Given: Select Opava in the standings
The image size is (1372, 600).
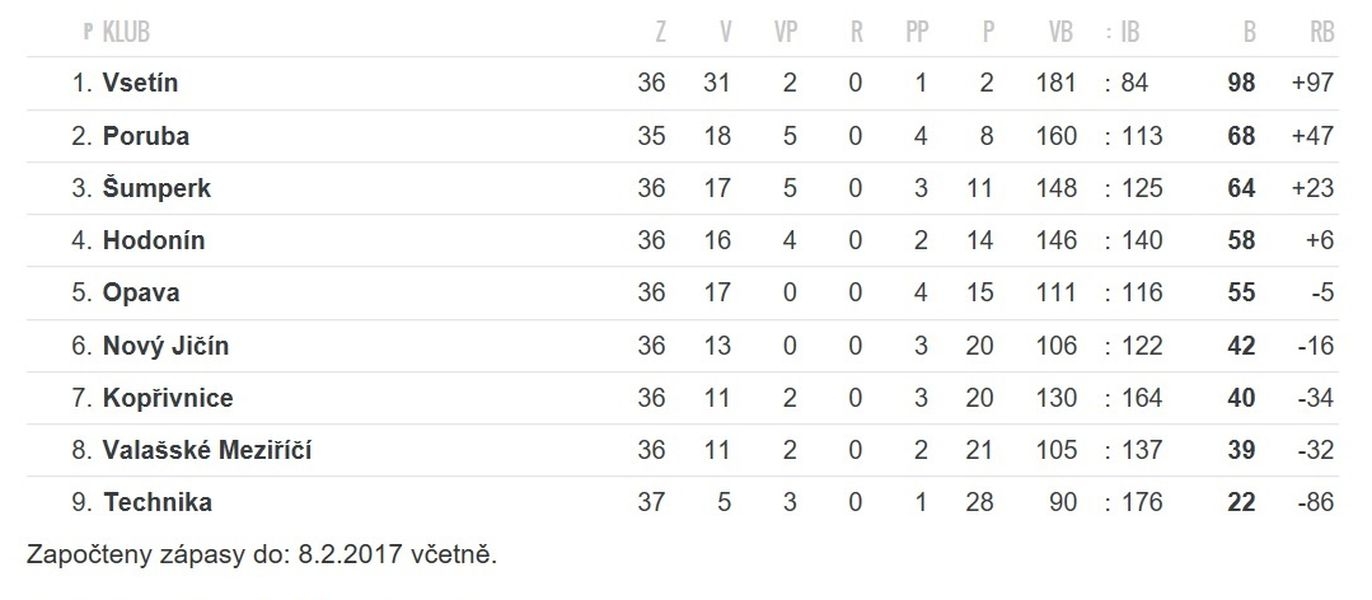Looking at the screenshot, I should [x=141, y=293].
